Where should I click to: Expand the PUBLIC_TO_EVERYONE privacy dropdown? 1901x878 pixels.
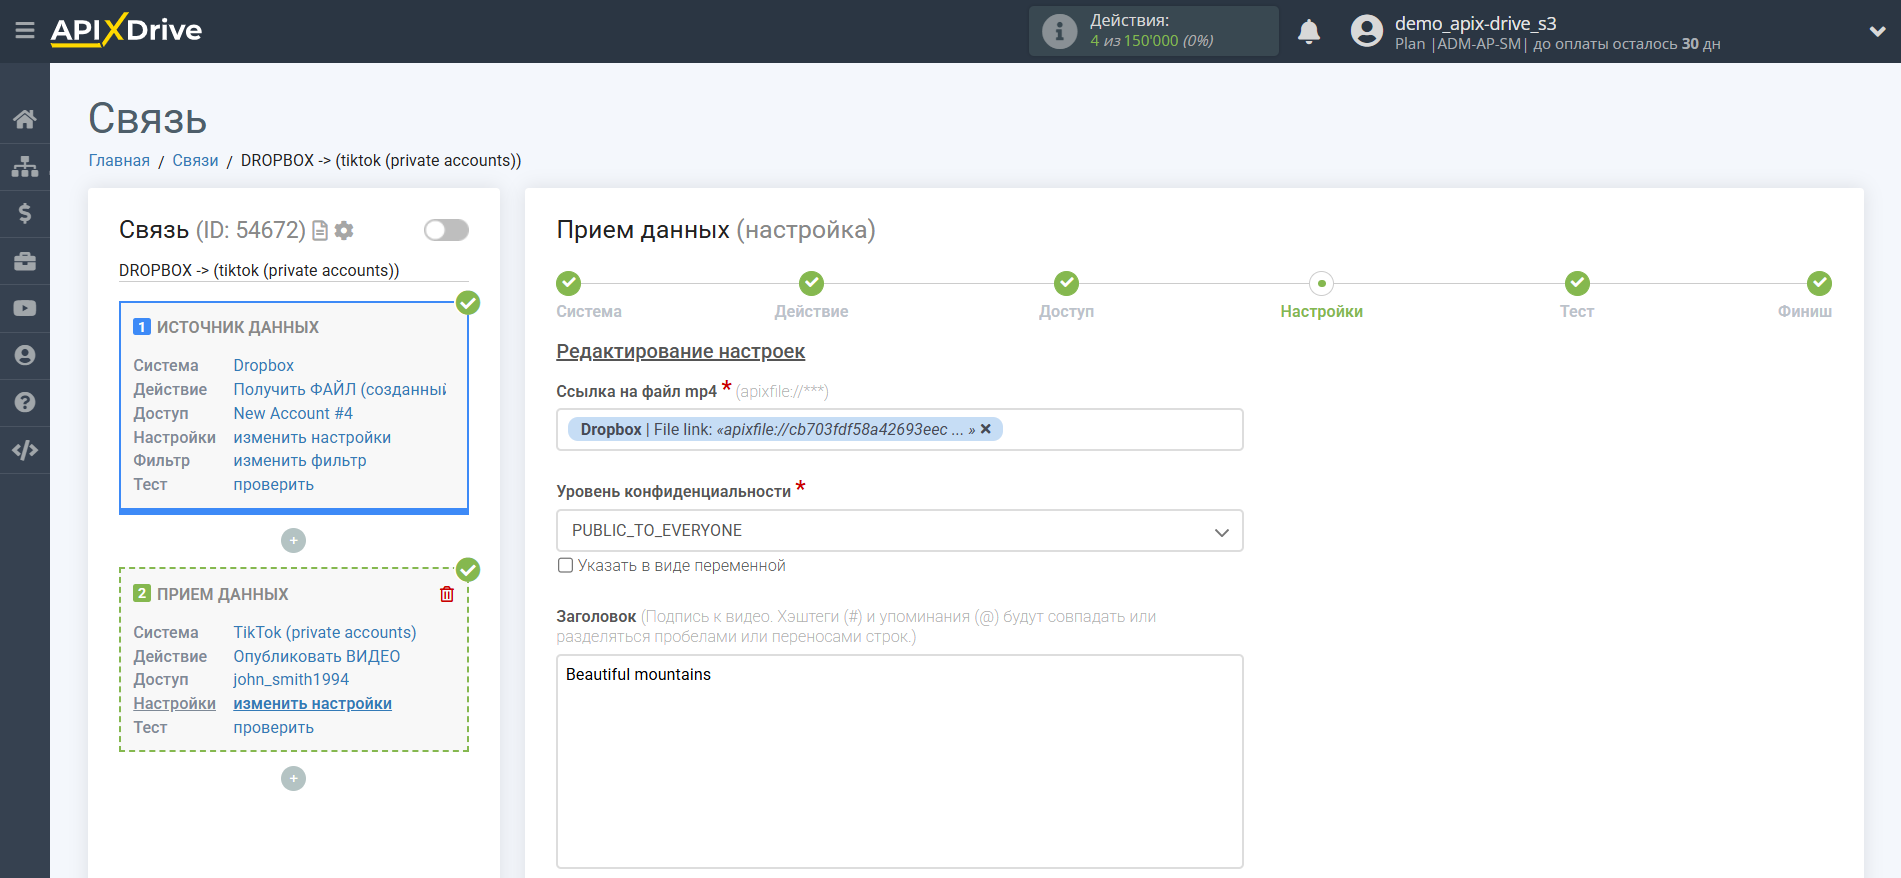tap(899, 530)
